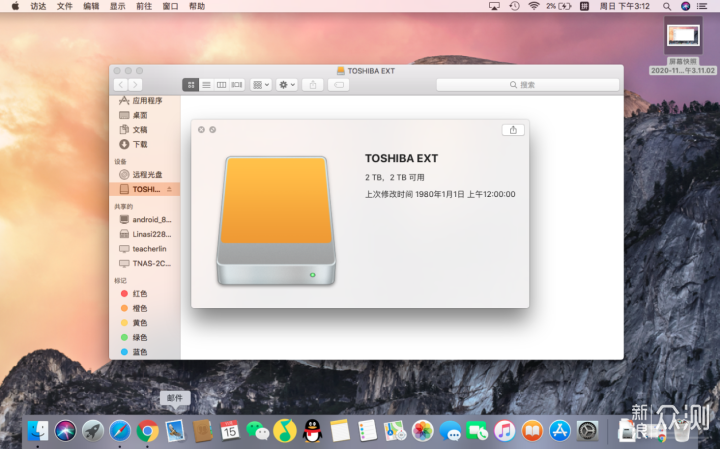The width and height of the screenshot is (720, 449).
Task: Switch Finder to list view
Action: [x=206, y=84]
